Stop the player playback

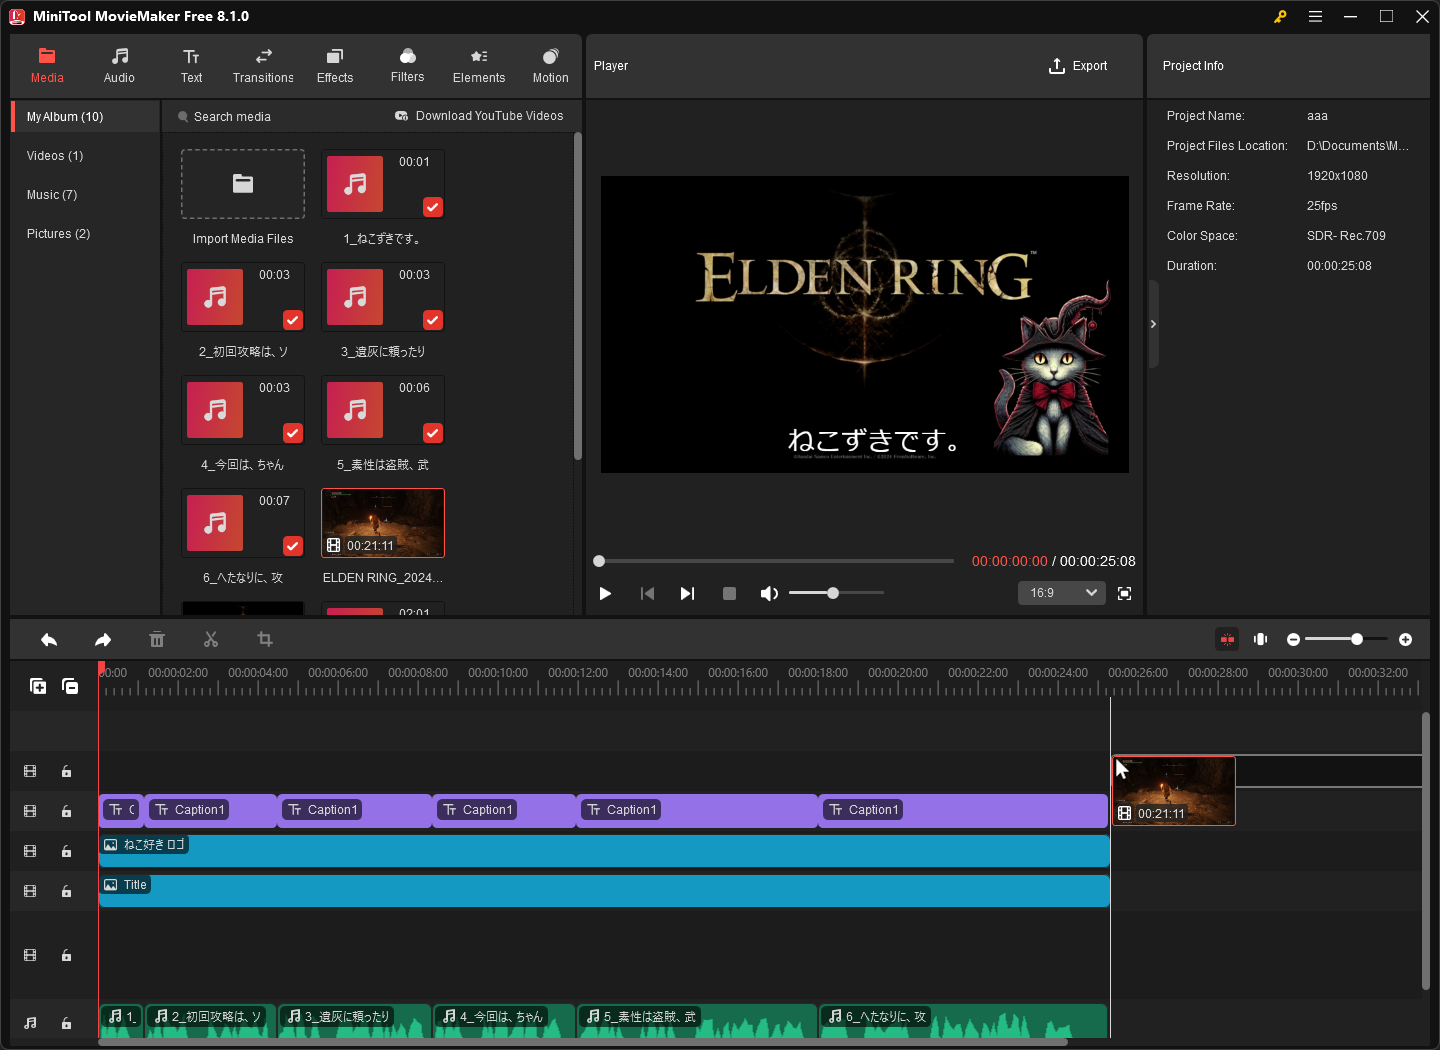(x=729, y=594)
